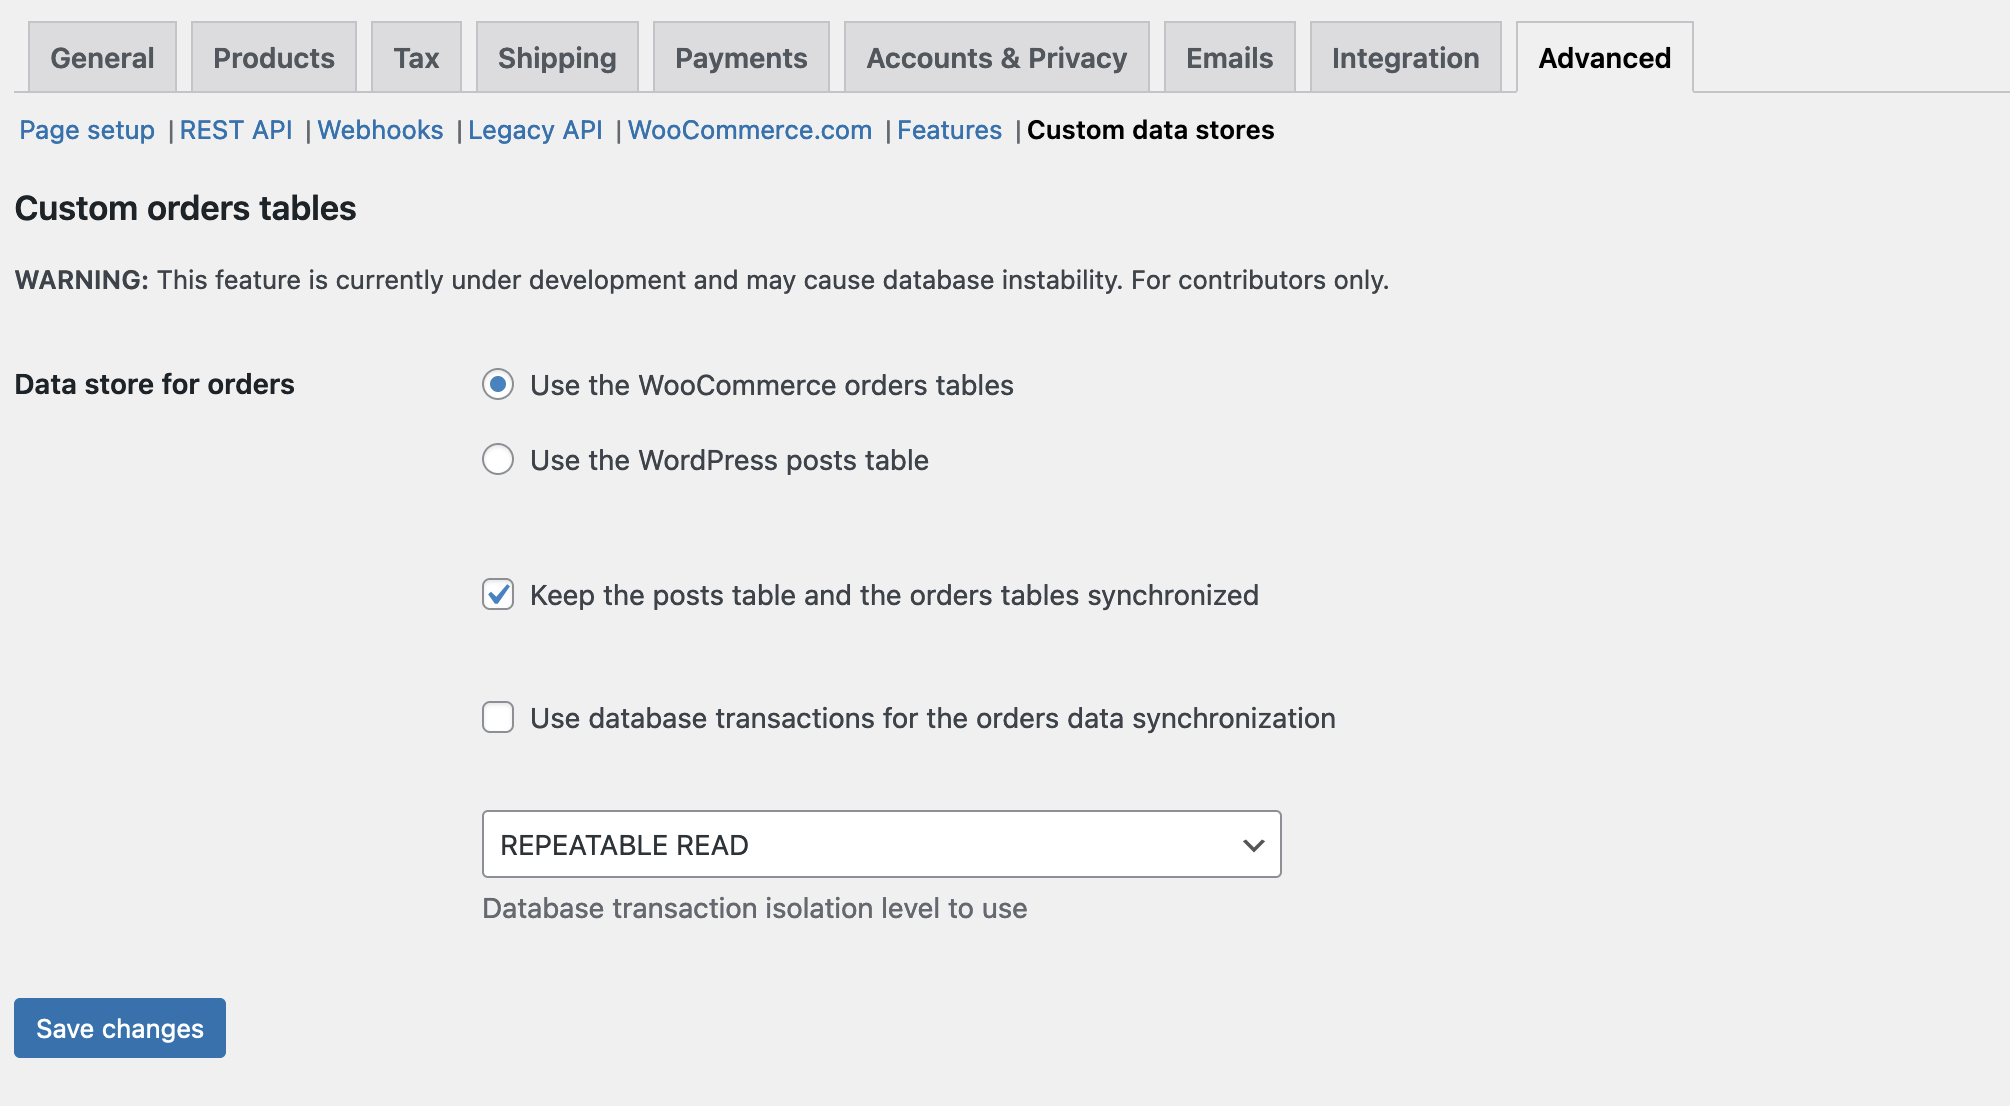Open the transaction isolation level dropdown
This screenshot has height=1106, width=2010.
click(881, 844)
